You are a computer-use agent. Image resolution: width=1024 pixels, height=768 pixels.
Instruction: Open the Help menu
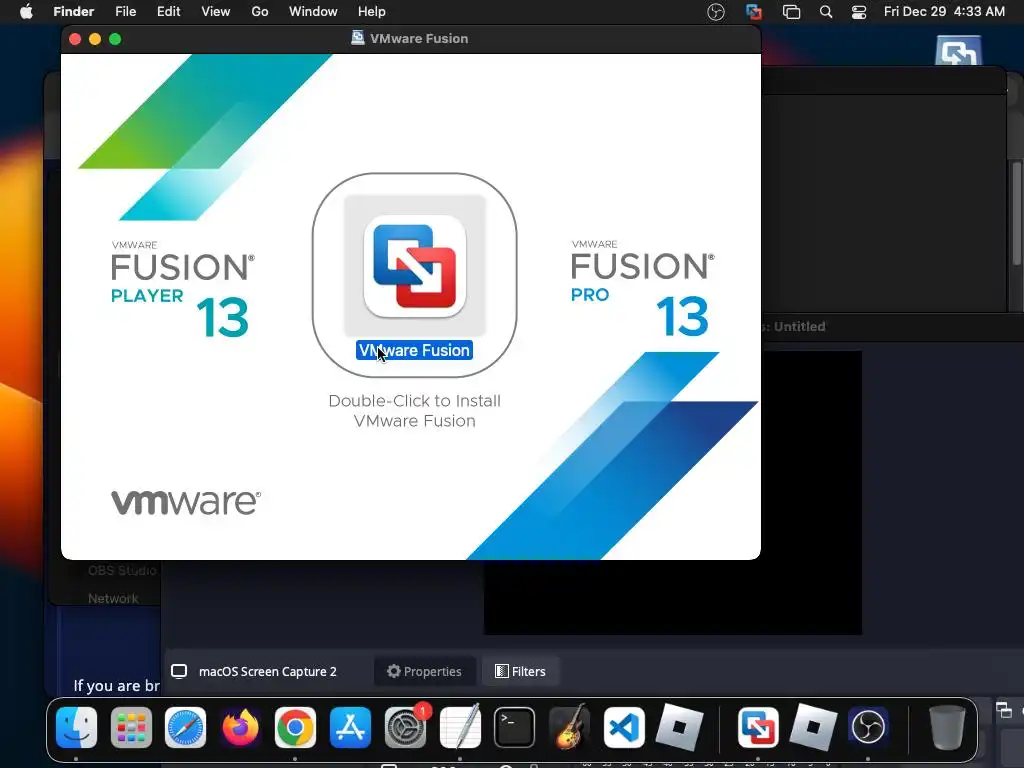tap(372, 11)
